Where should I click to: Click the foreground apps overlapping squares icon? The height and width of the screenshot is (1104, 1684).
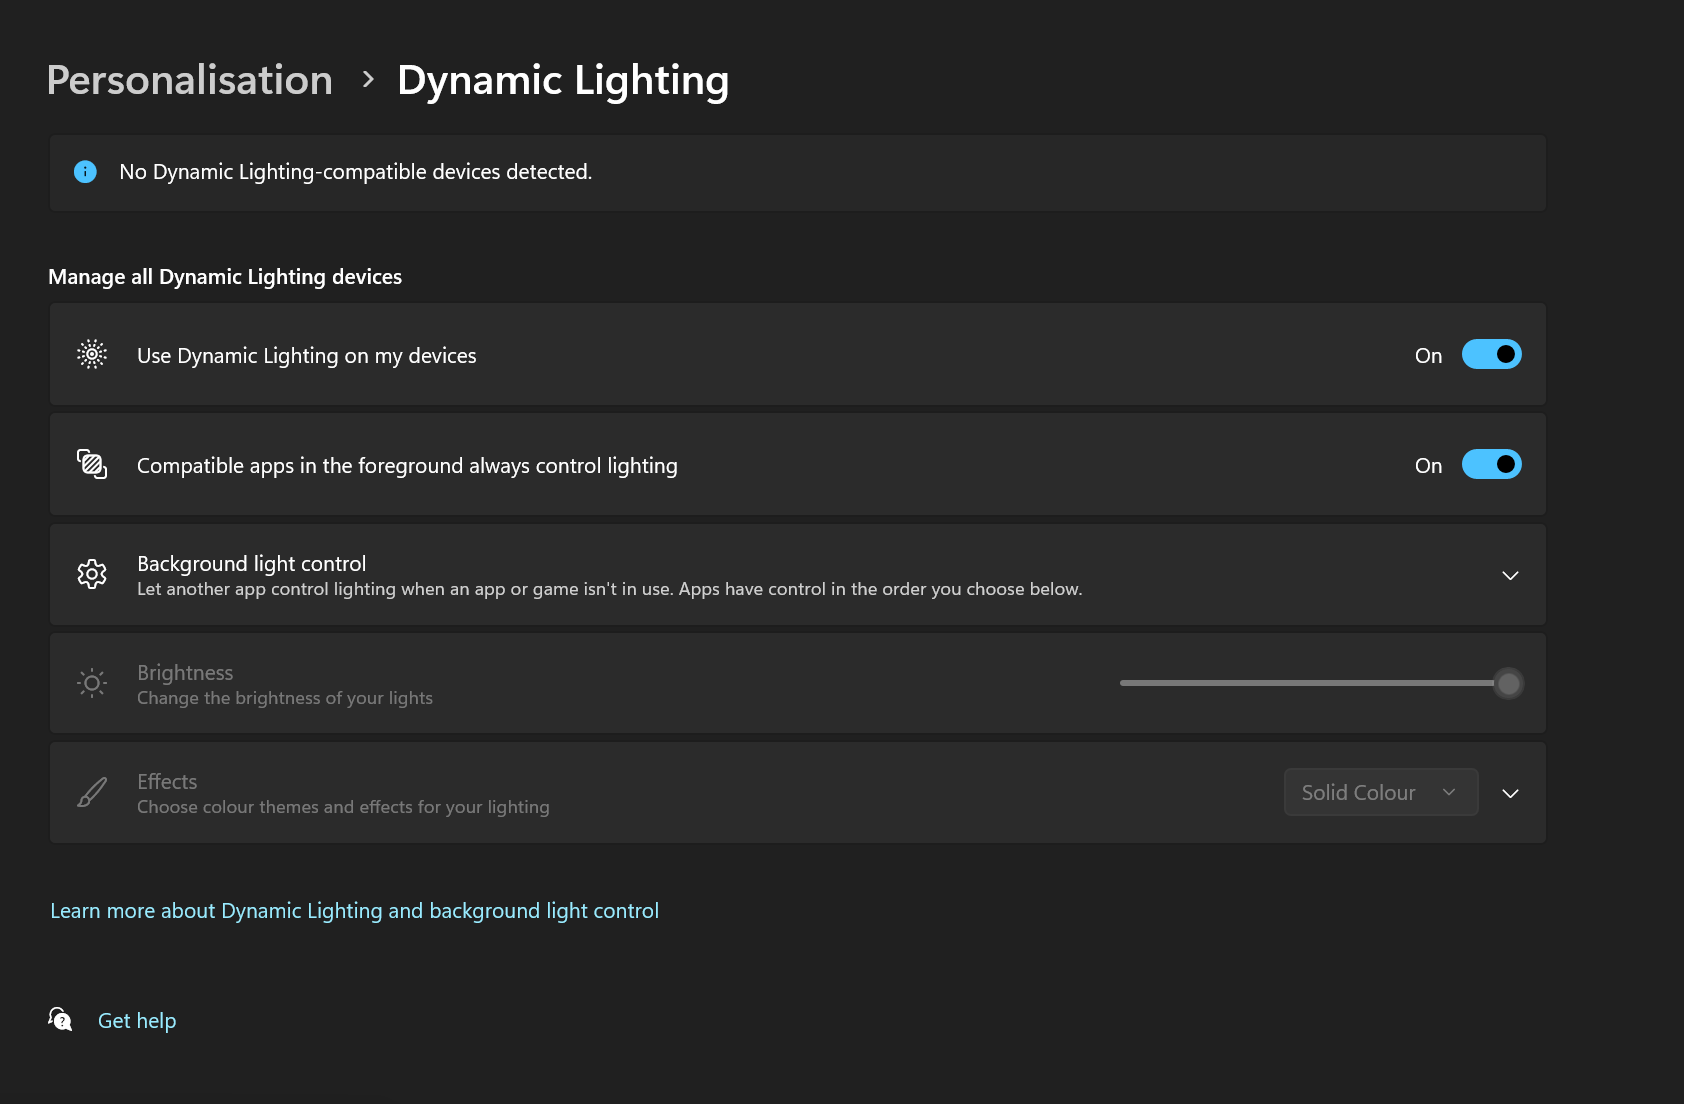(92, 464)
